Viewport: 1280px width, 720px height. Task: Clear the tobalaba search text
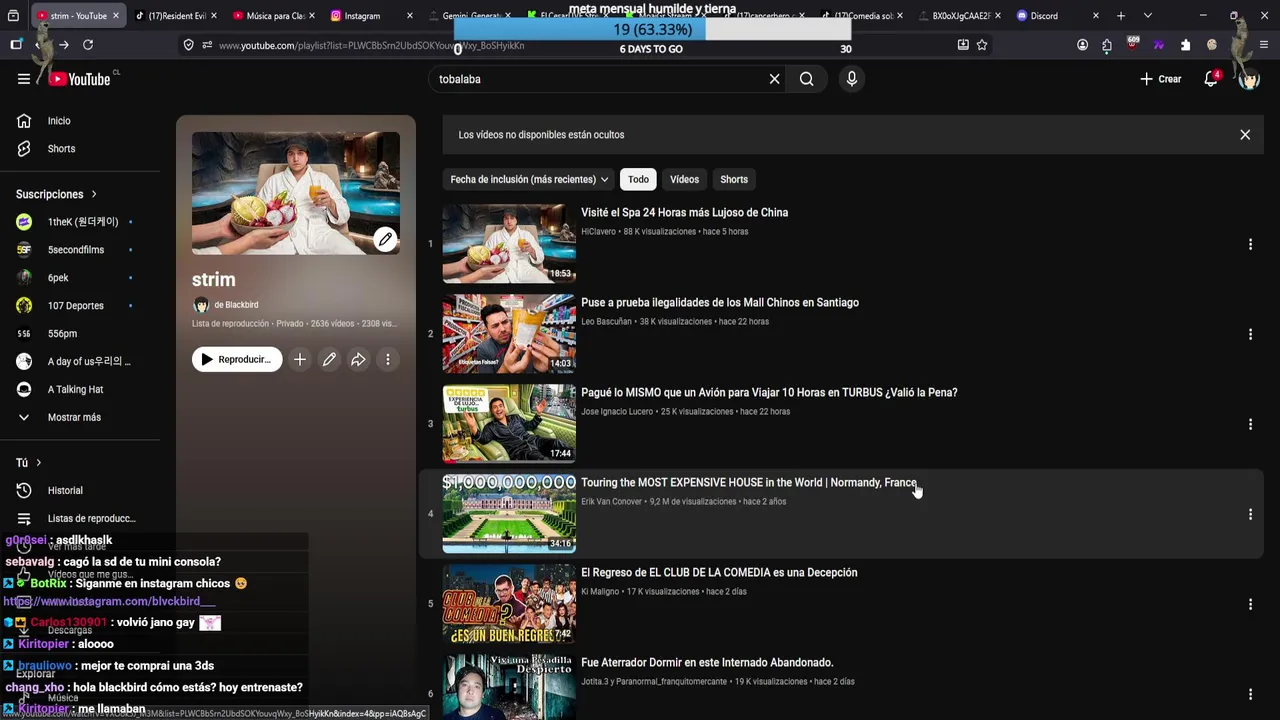774,79
